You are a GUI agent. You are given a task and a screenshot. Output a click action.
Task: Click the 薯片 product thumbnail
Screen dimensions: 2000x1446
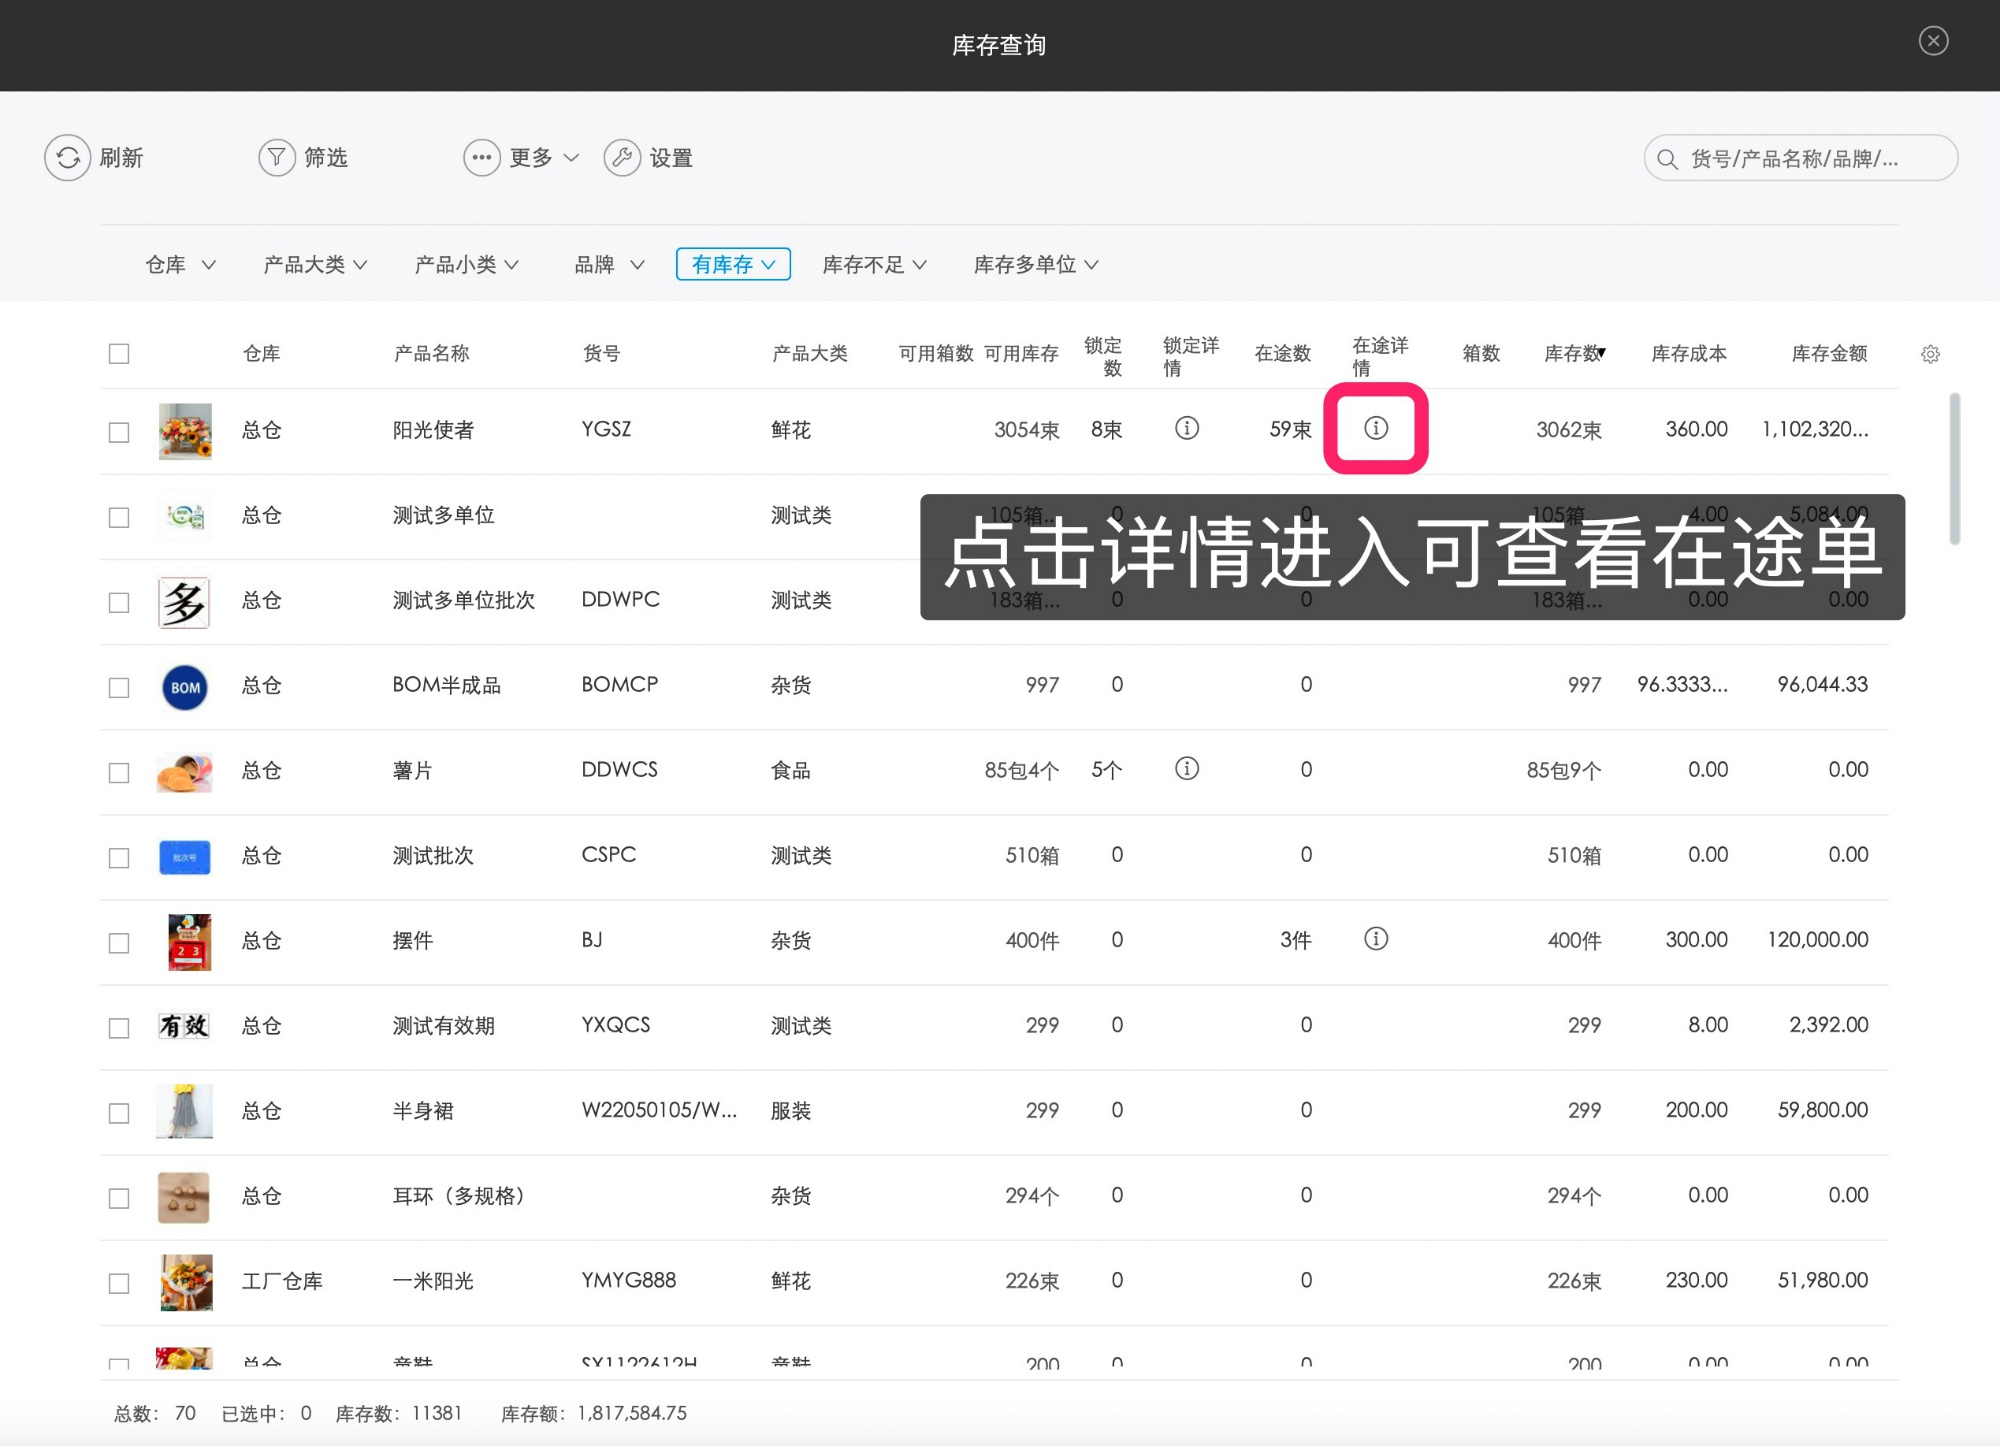tap(185, 773)
